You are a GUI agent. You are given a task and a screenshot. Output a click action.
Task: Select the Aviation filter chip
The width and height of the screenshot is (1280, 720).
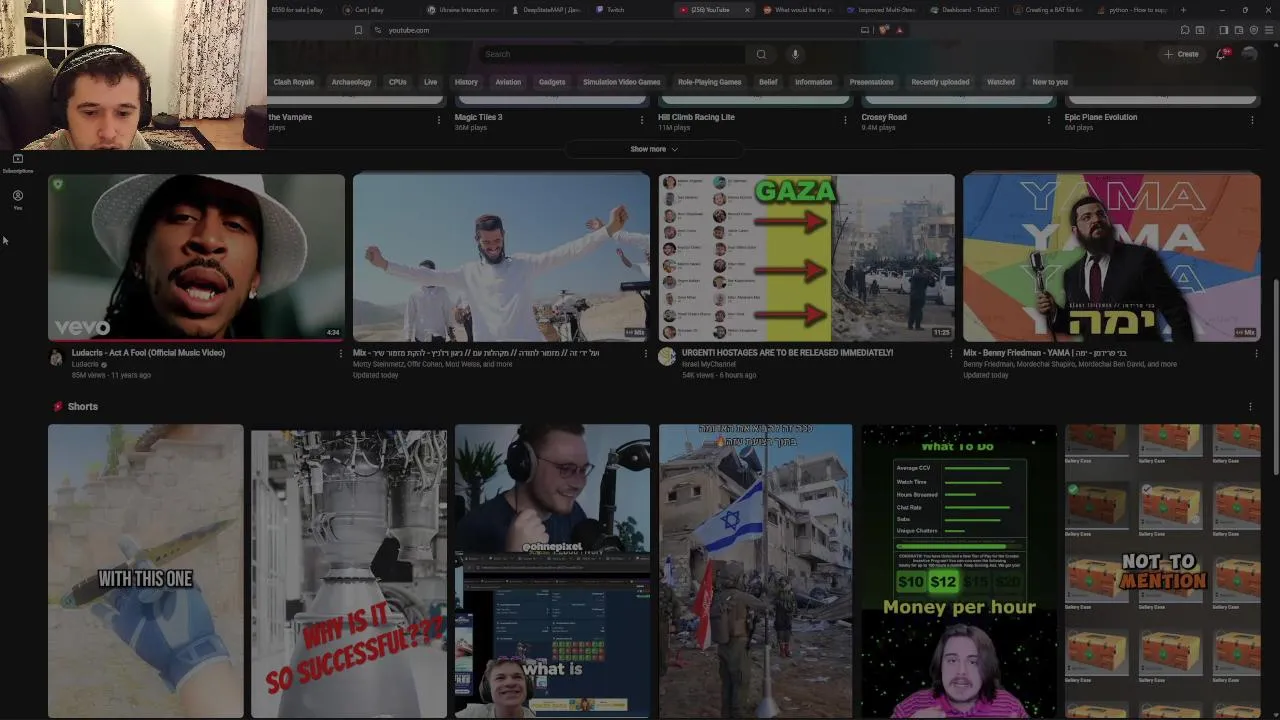click(x=508, y=82)
